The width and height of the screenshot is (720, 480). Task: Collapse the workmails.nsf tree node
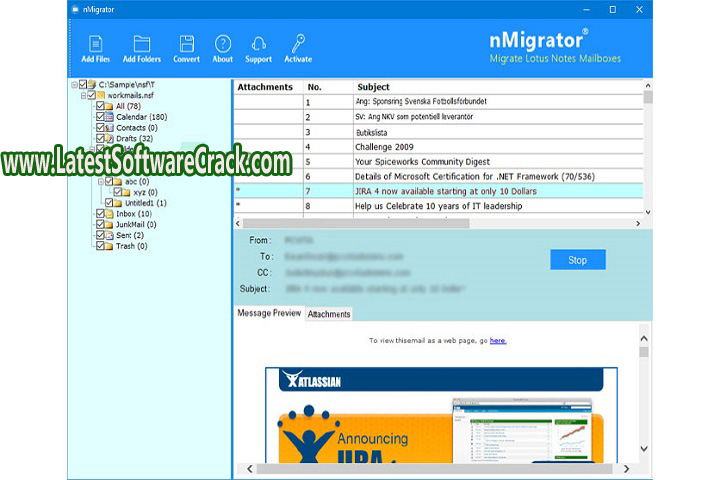84,96
